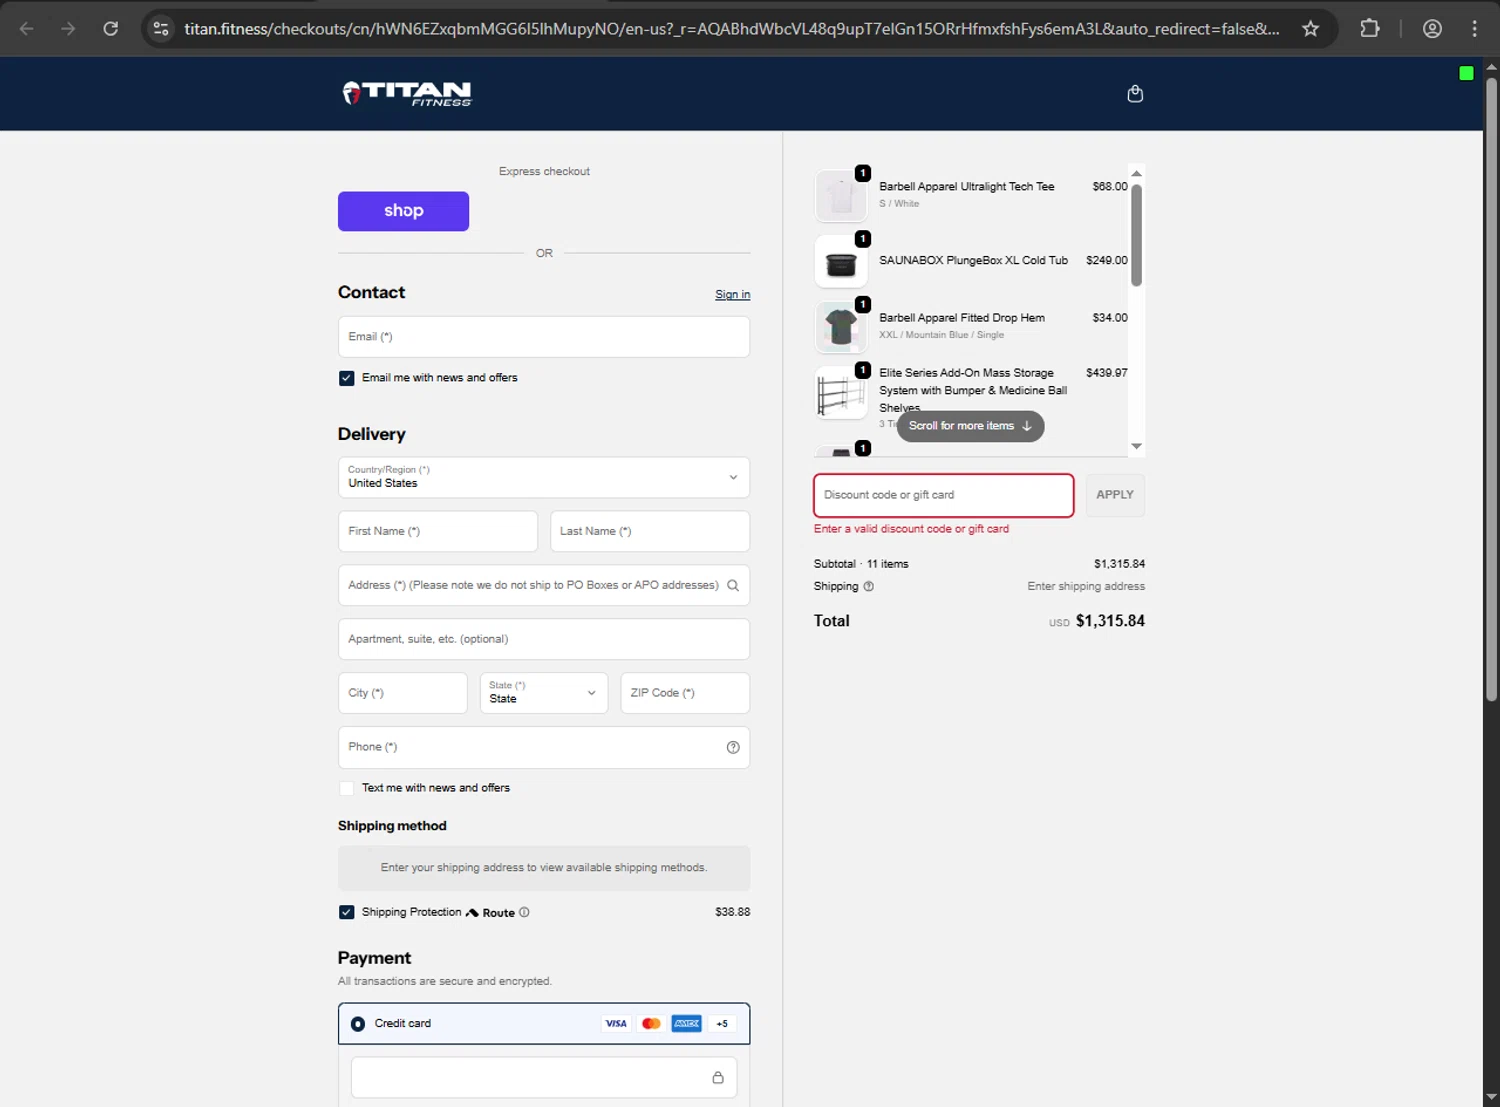Click the $439.97 item price
Viewport: 1500px width, 1107px height.
point(1107,373)
